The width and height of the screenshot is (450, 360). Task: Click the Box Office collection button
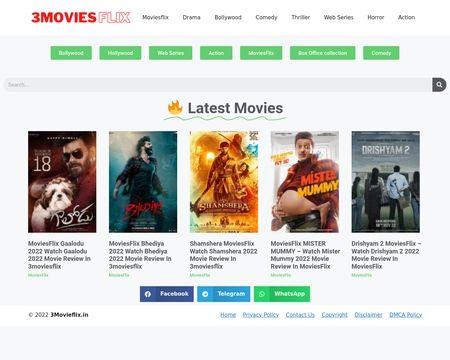click(323, 53)
